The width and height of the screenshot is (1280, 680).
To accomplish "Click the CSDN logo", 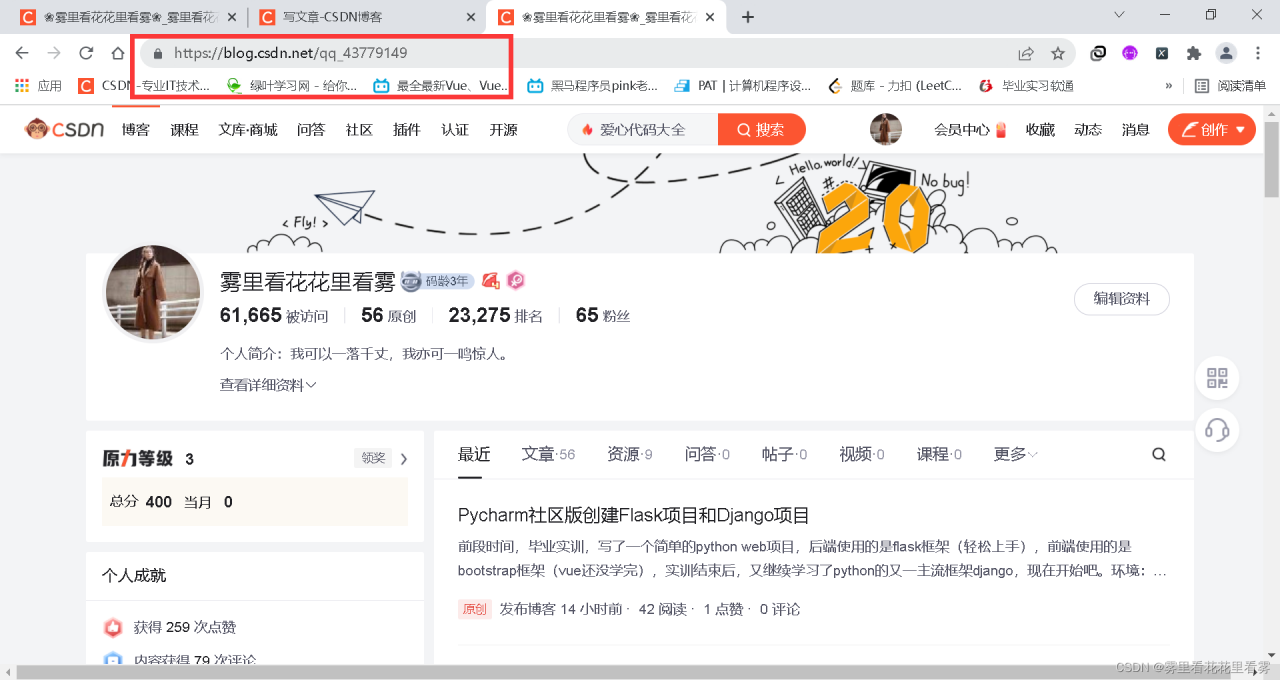I will pyautogui.click(x=65, y=129).
